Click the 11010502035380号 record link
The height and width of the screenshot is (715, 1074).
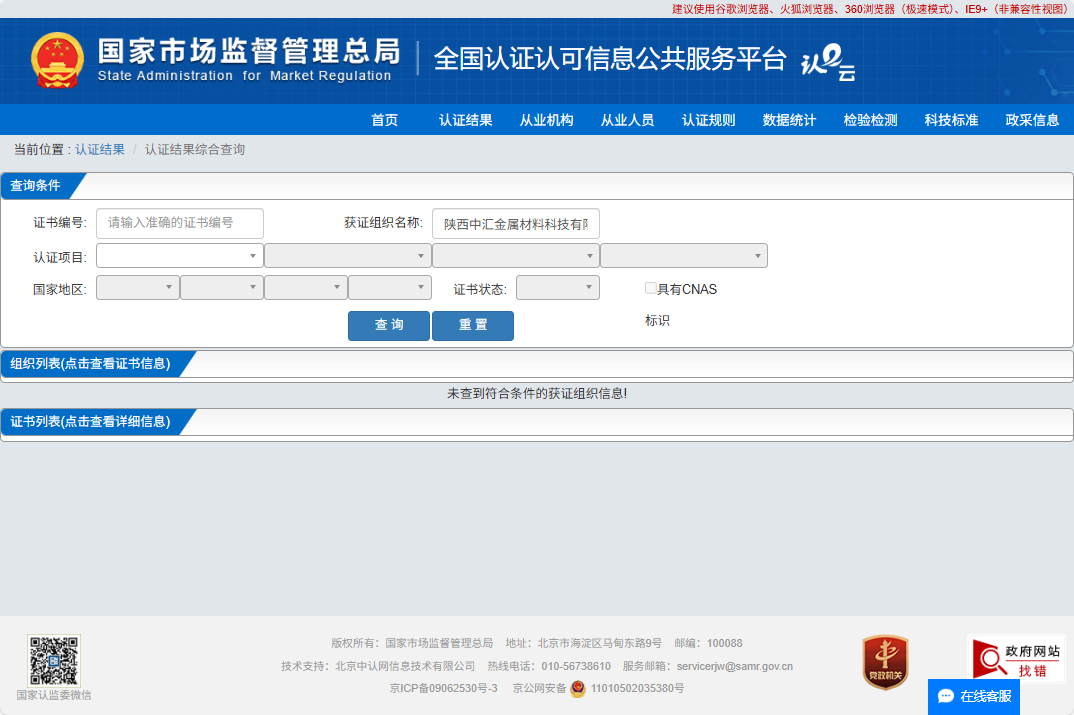point(638,688)
